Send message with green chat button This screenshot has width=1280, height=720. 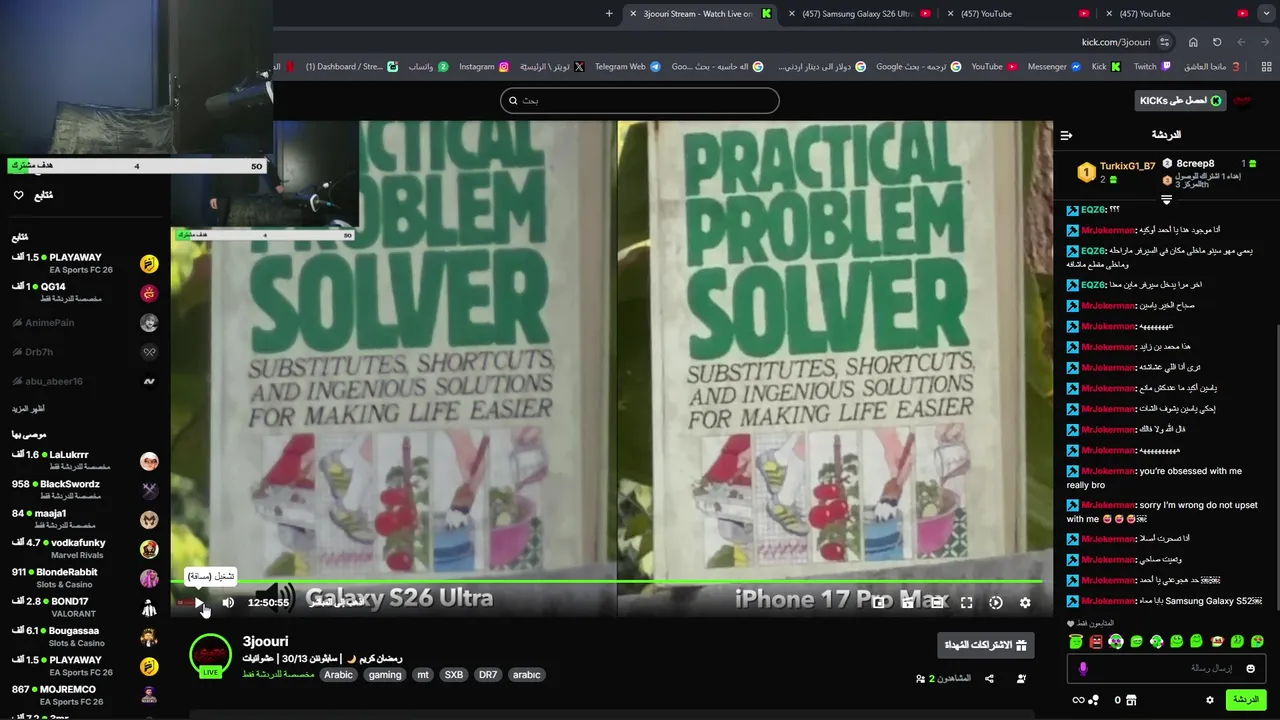(1246, 700)
